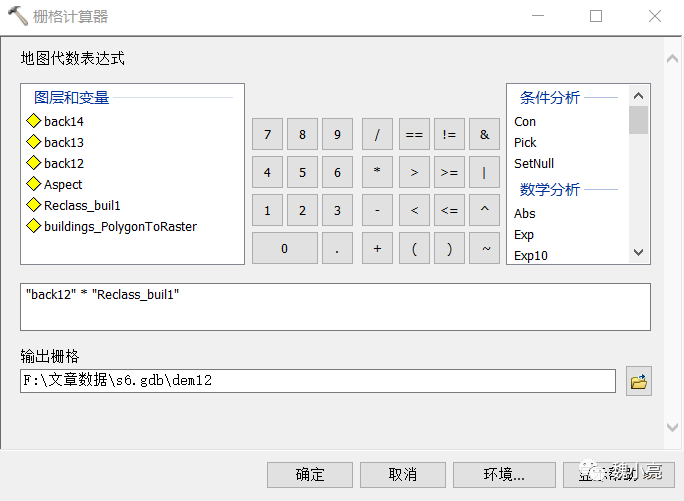Insert a closing parenthesis

tap(449, 248)
